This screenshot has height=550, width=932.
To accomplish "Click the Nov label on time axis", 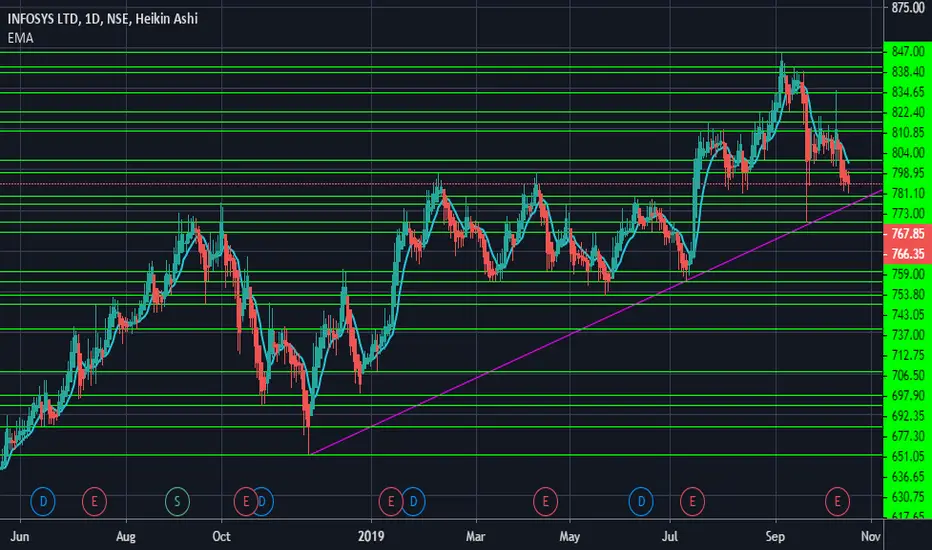I will [x=870, y=536].
